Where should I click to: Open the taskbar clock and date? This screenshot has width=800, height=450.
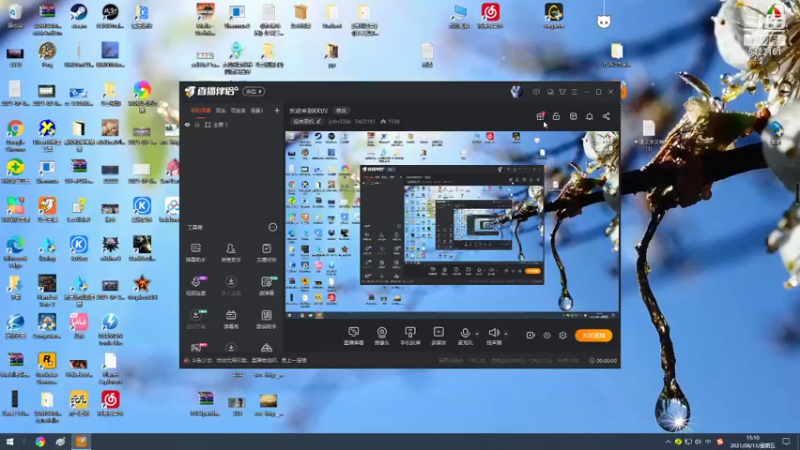tap(753, 442)
